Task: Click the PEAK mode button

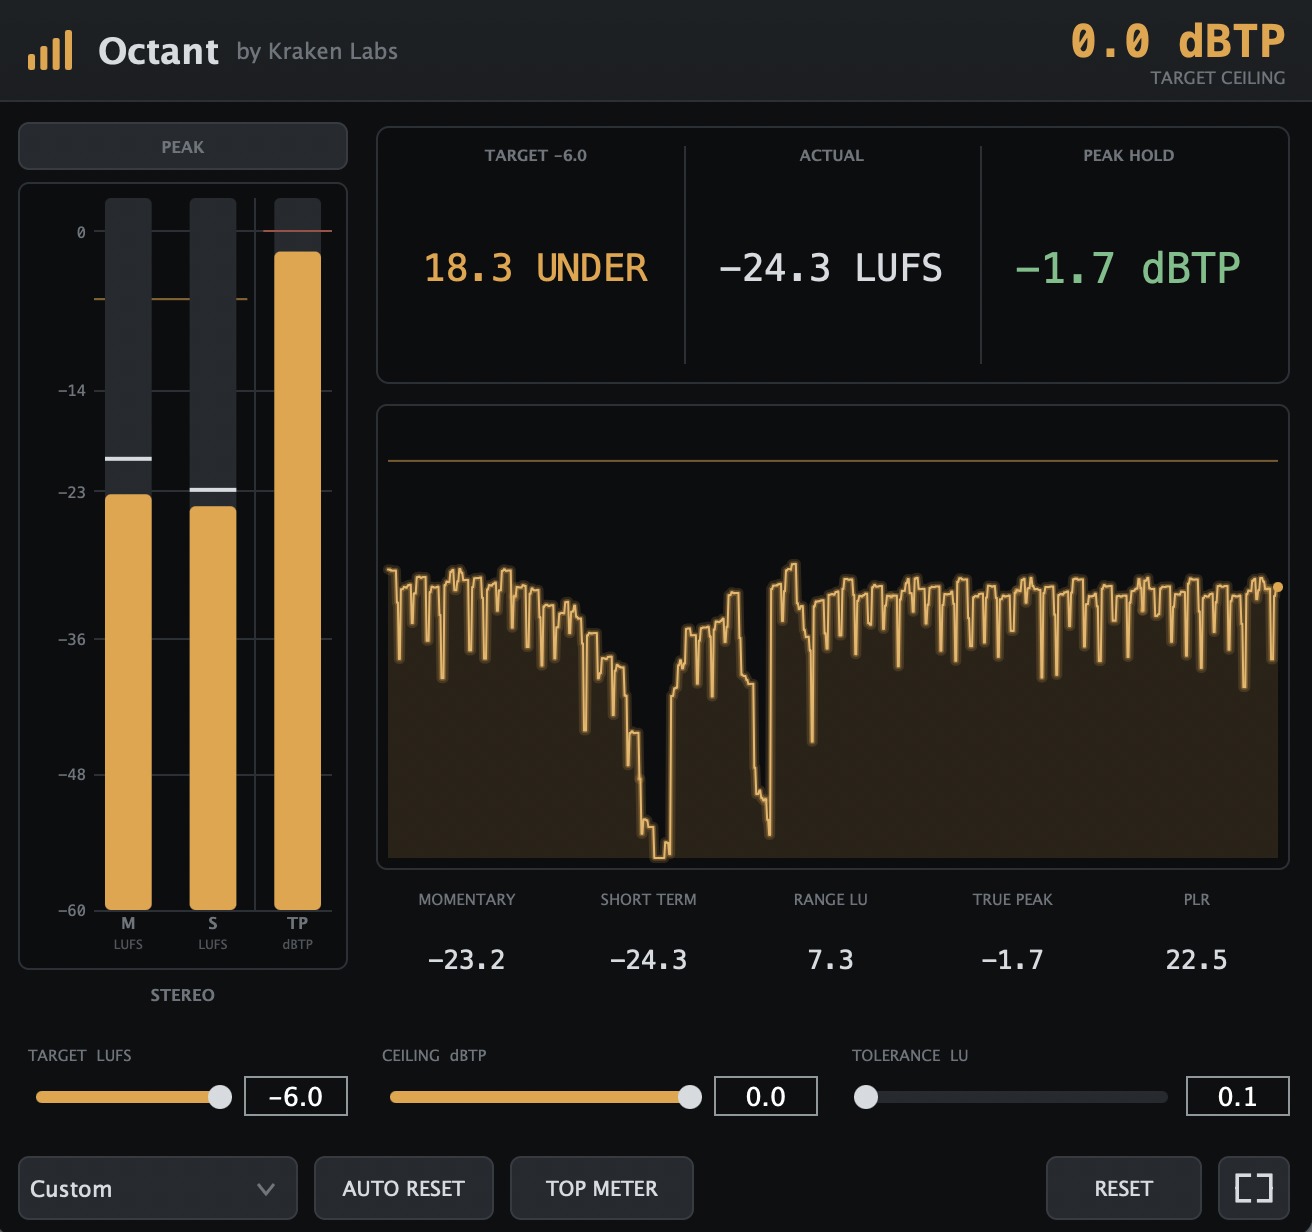Action: click(183, 147)
